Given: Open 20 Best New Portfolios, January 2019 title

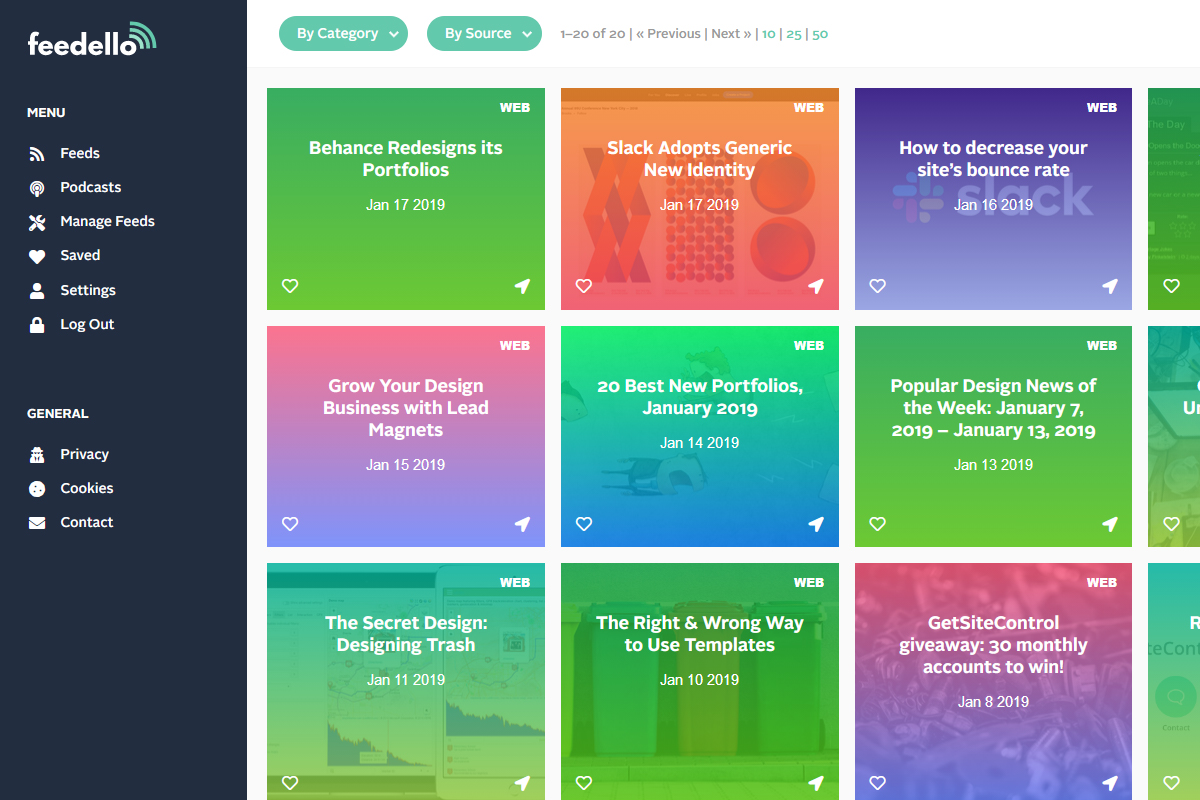Looking at the screenshot, I should coord(700,397).
